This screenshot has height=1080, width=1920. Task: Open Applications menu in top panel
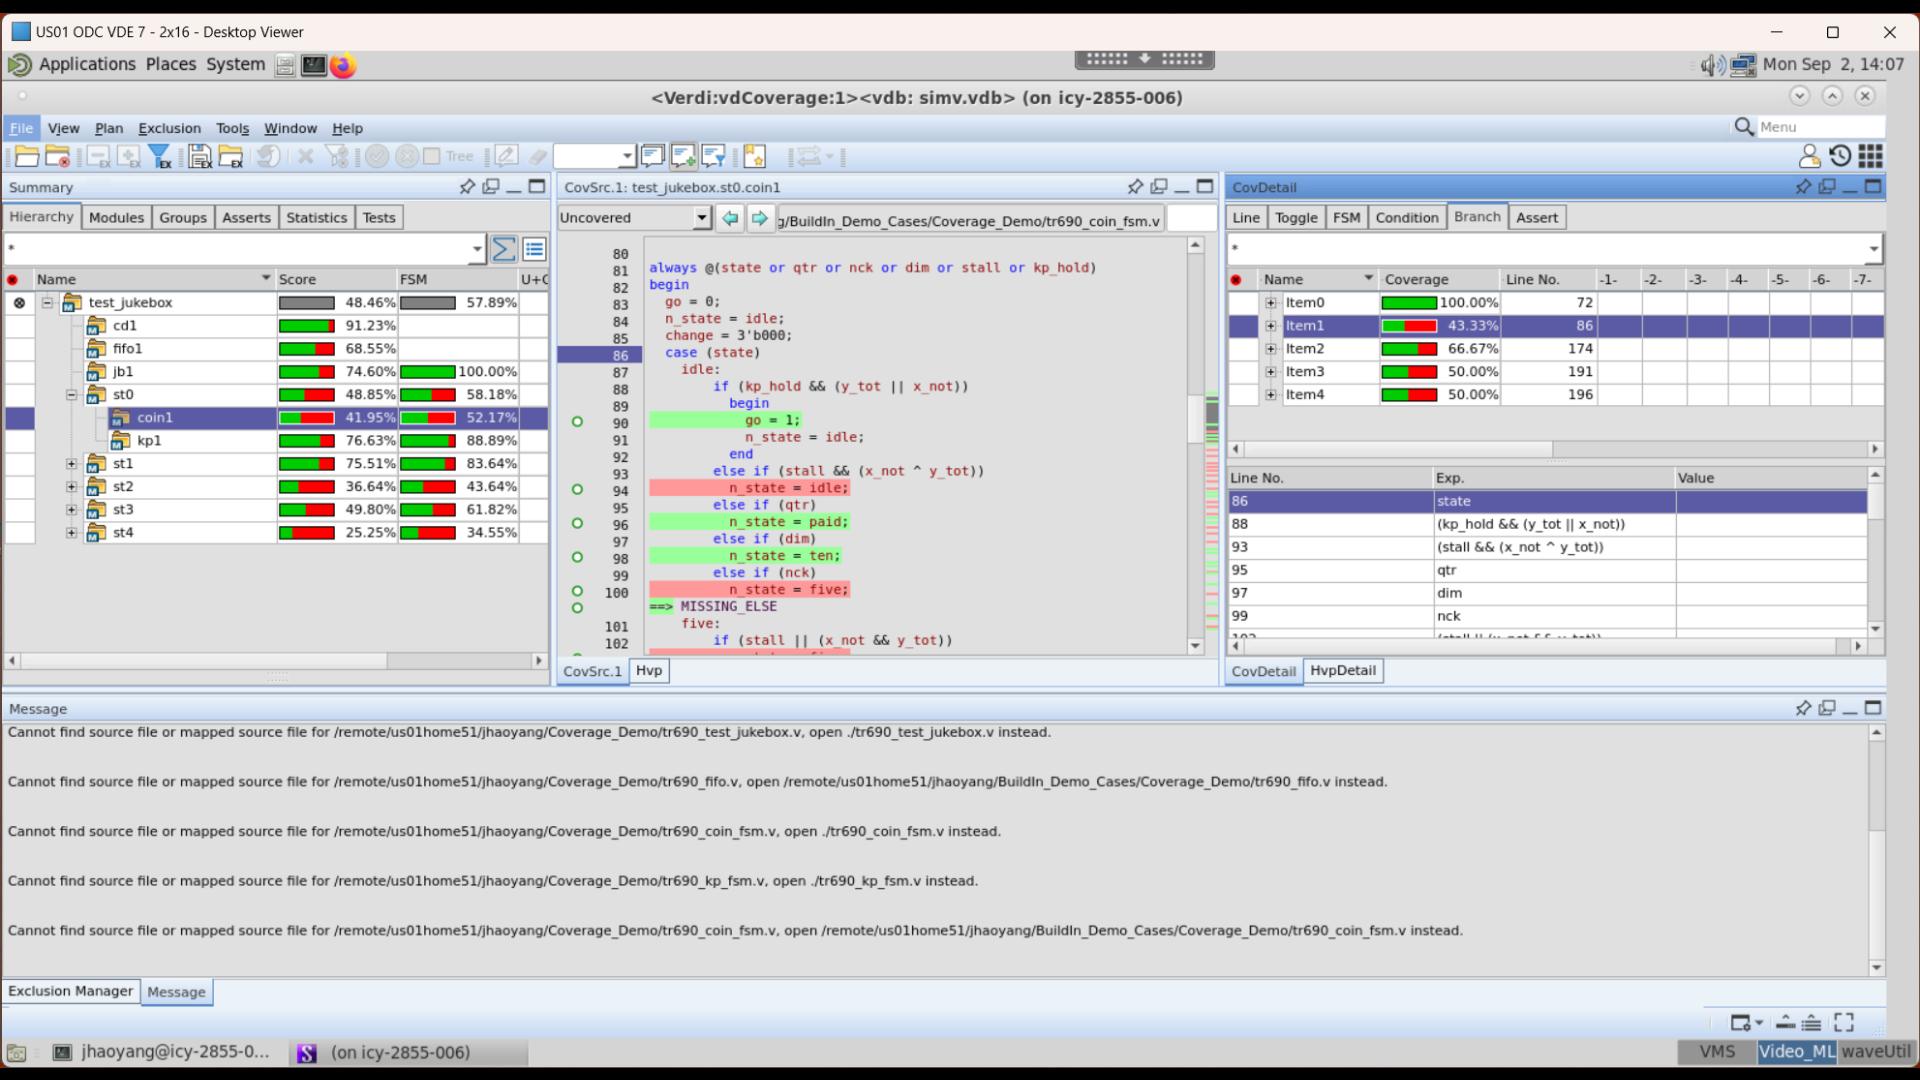pos(87,65)
